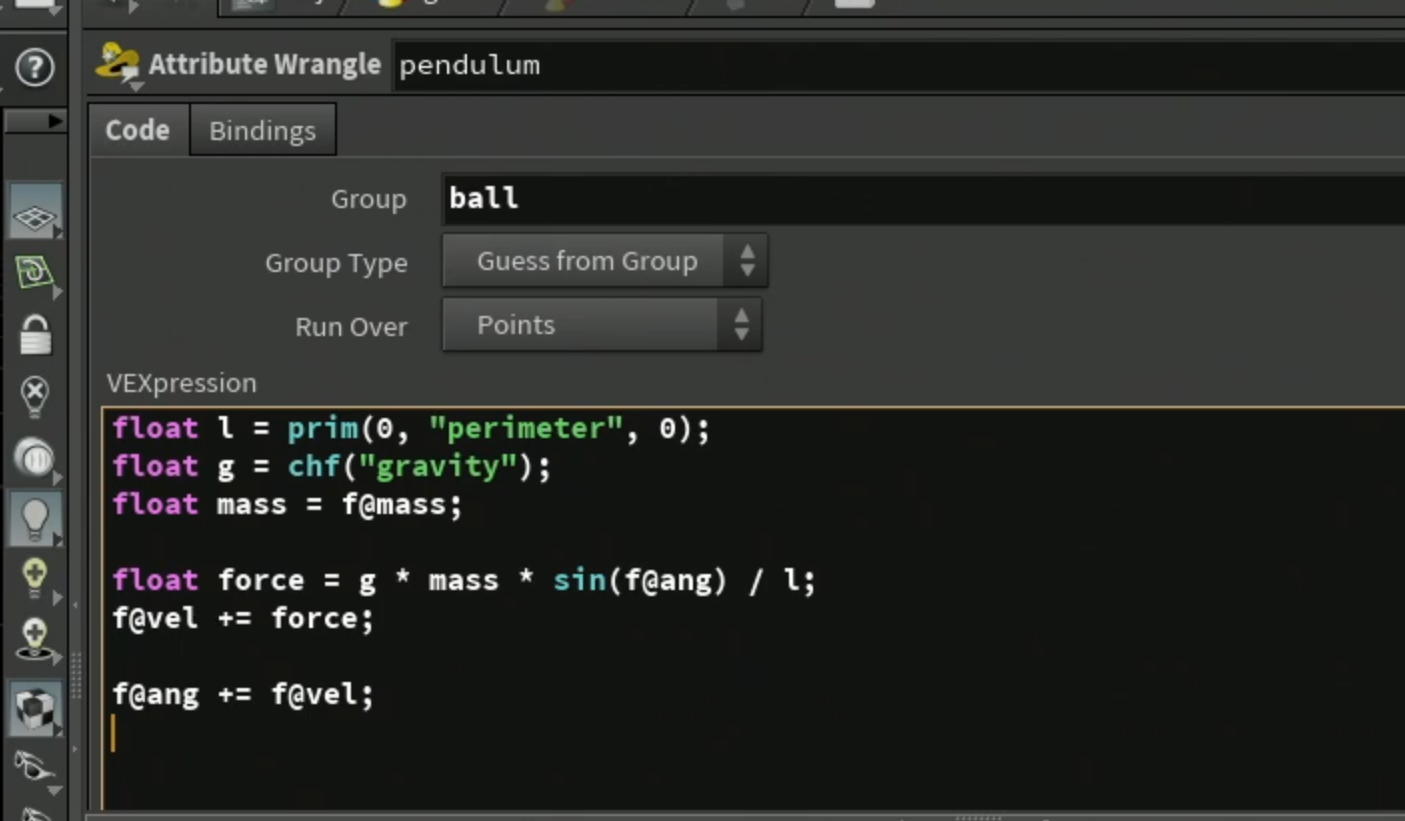Viewport: 1405px width, 821px height.
Task: Toggle the plain light bulb lighting icon
Action: 35,519
